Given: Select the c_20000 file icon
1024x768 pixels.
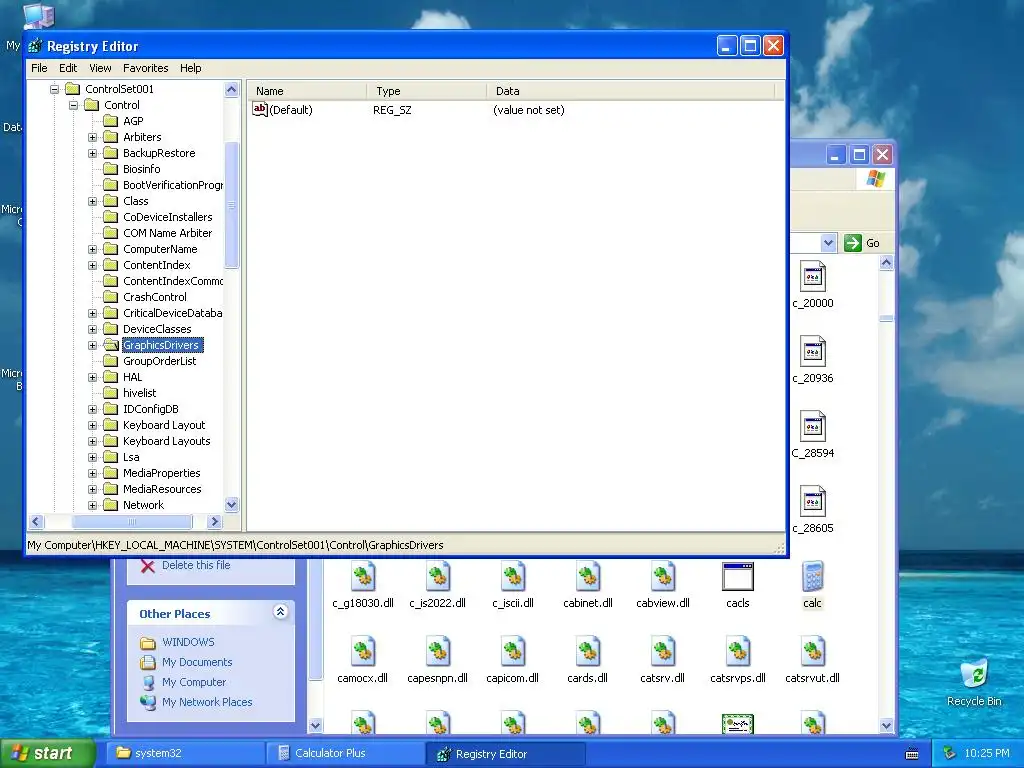Looking at the screenshot, I should [813, 278].
